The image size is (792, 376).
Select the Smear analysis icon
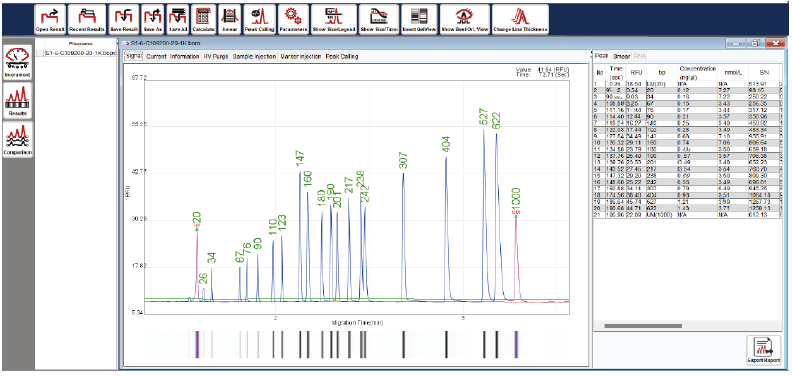230,19
